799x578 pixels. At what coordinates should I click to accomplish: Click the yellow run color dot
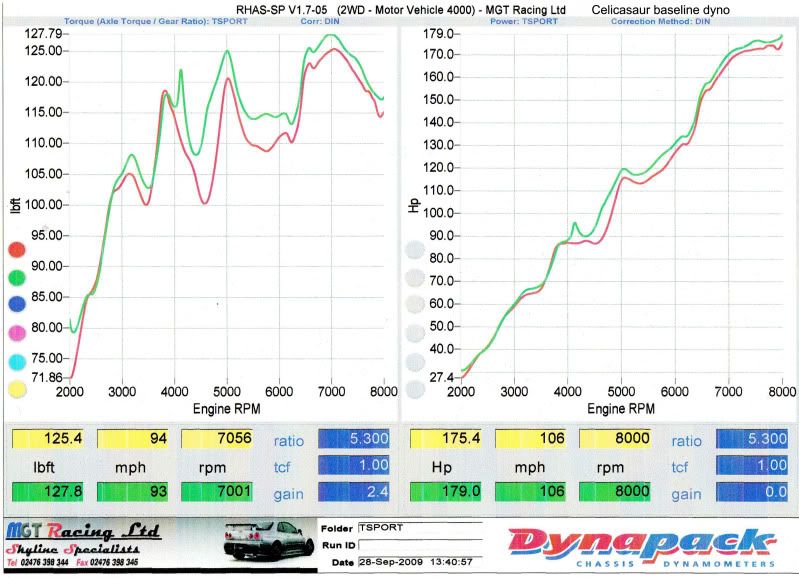tap(17, 389)
